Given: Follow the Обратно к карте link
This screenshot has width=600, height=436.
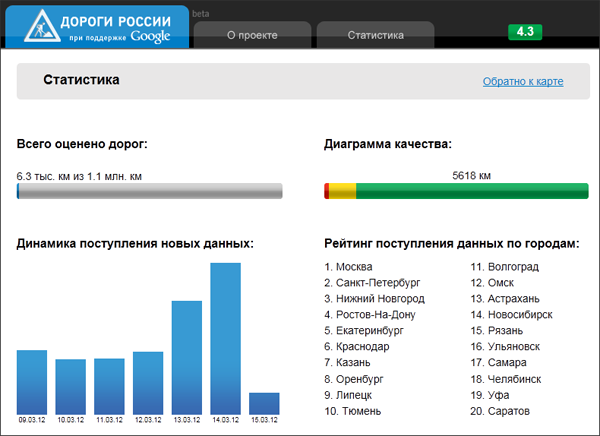Looking at the screenshot, I should click(x=523, y=81).
